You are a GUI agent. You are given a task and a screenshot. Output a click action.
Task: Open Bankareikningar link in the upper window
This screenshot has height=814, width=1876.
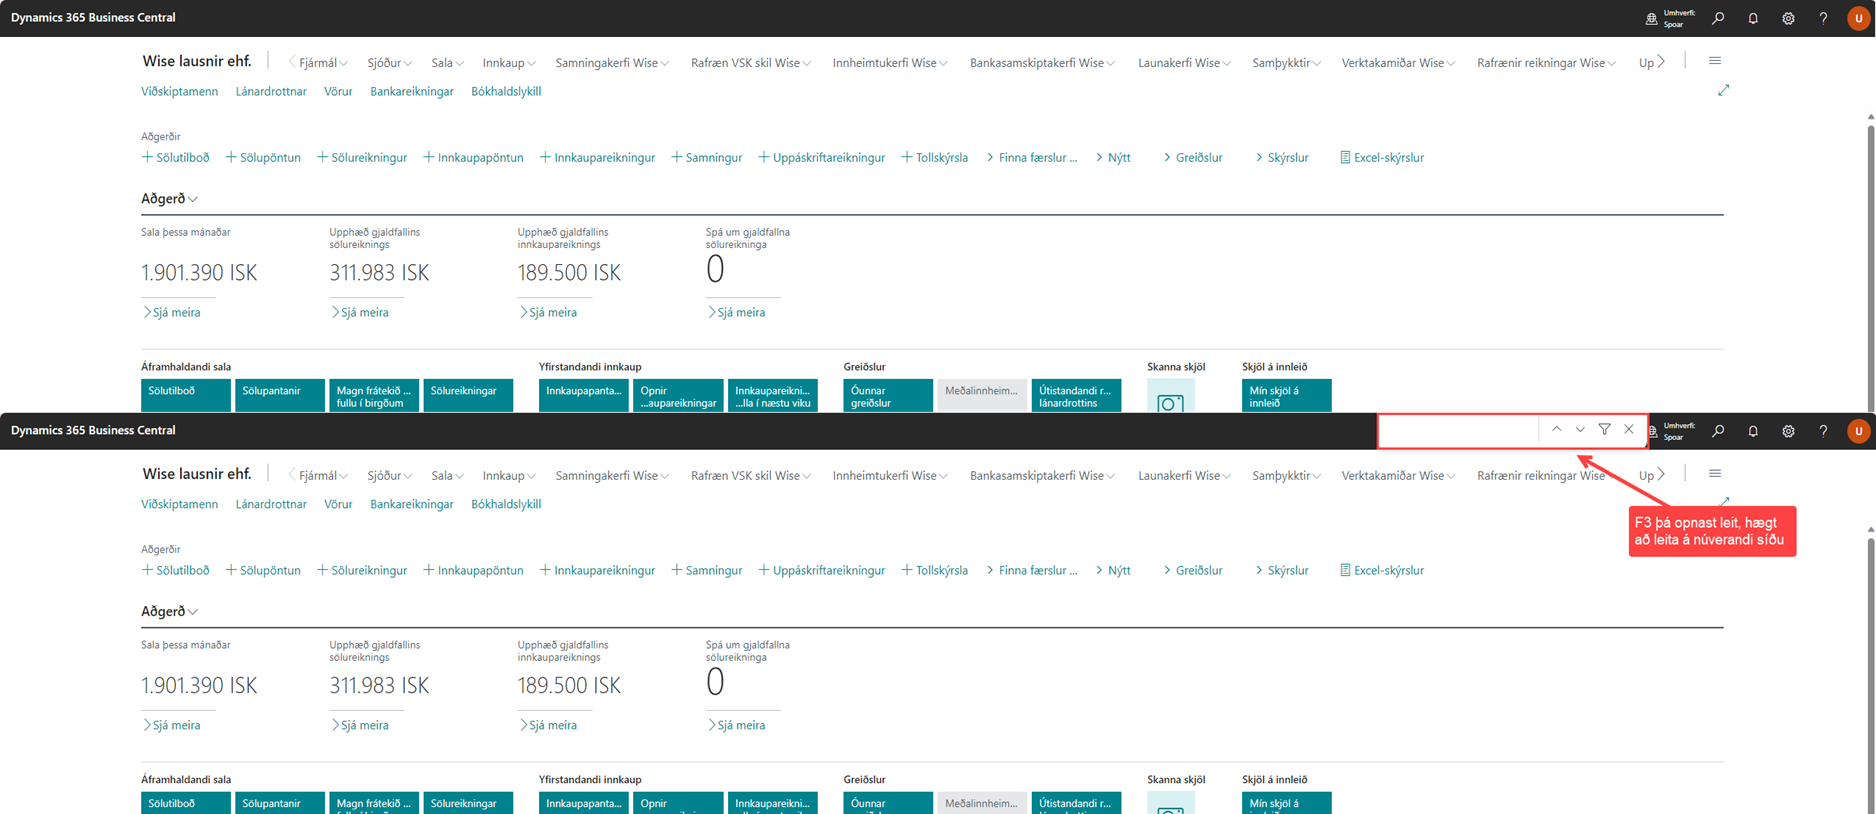(411, 91)
